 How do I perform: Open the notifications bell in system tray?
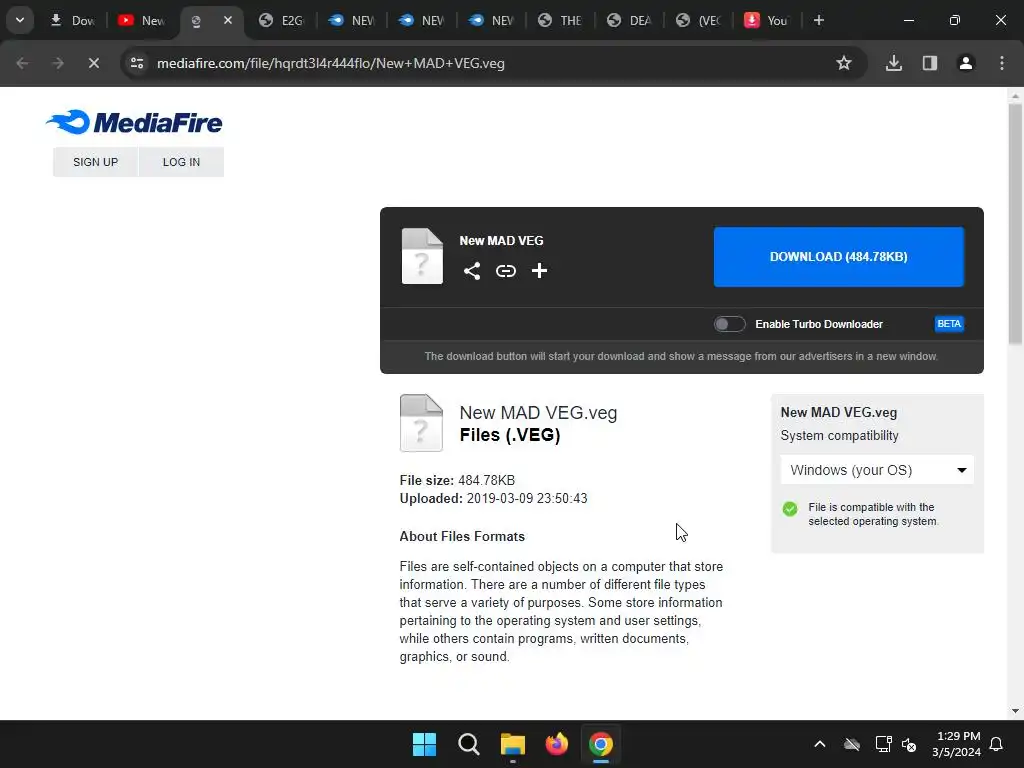tap(997, 744)
